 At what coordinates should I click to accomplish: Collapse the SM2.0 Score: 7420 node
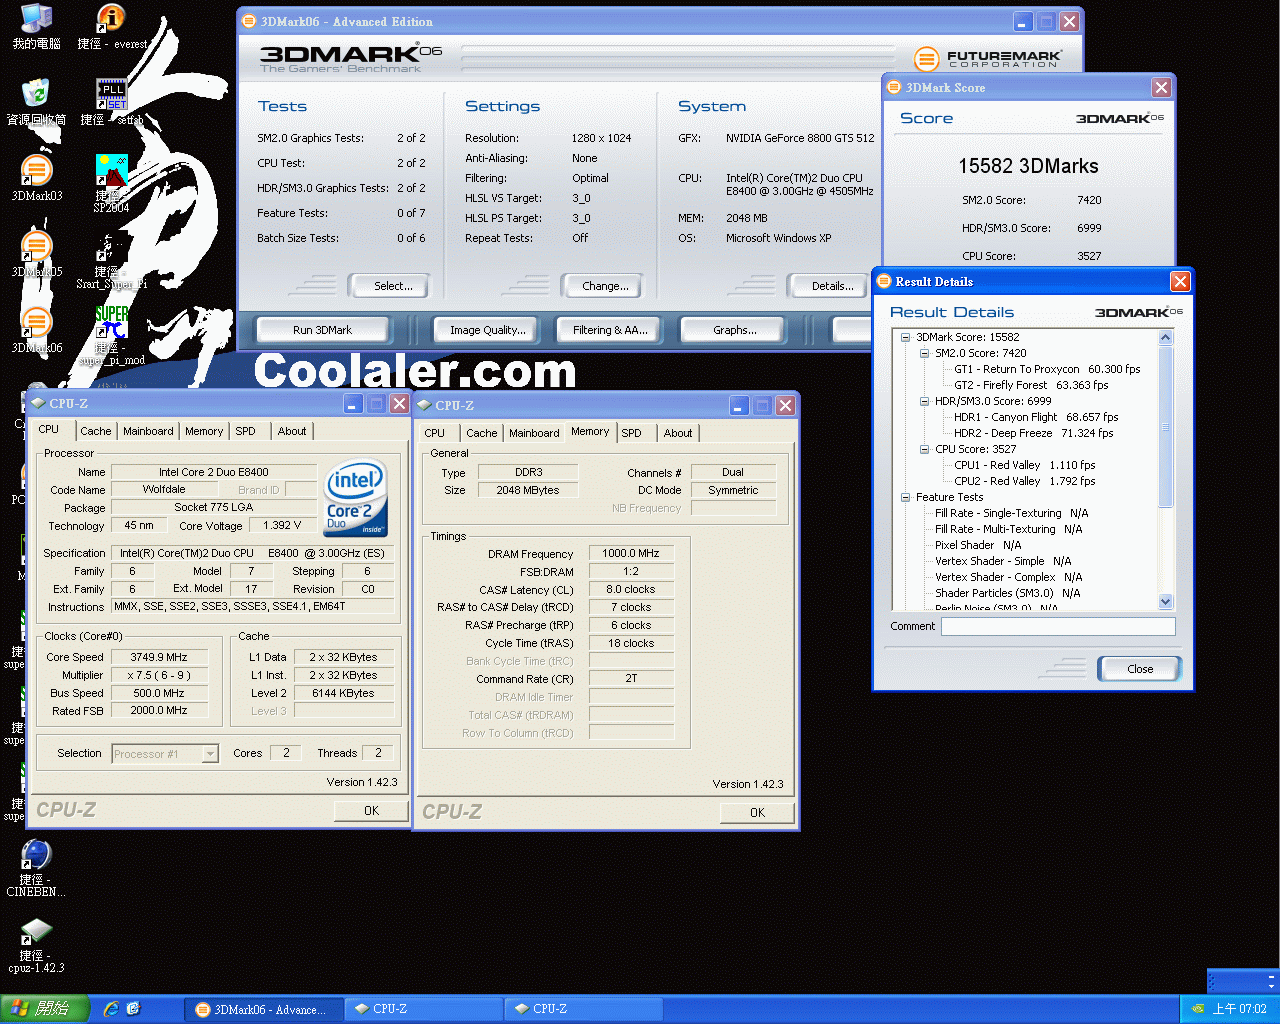[x=925, y=353]
